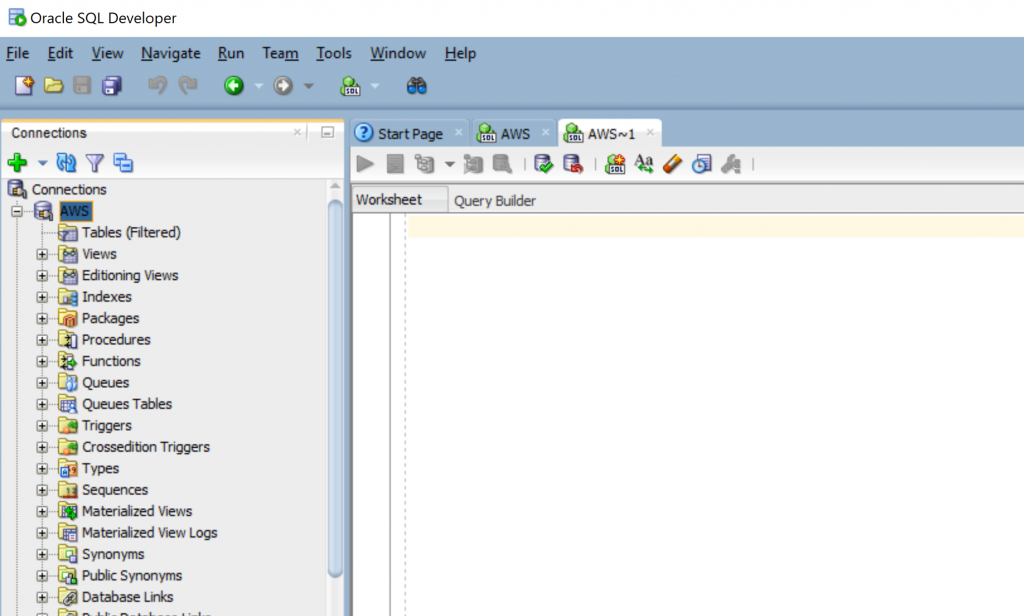Screen dimensions: 1024x616
Task: Expand the Functions node
Action: (x=42, y=361)
